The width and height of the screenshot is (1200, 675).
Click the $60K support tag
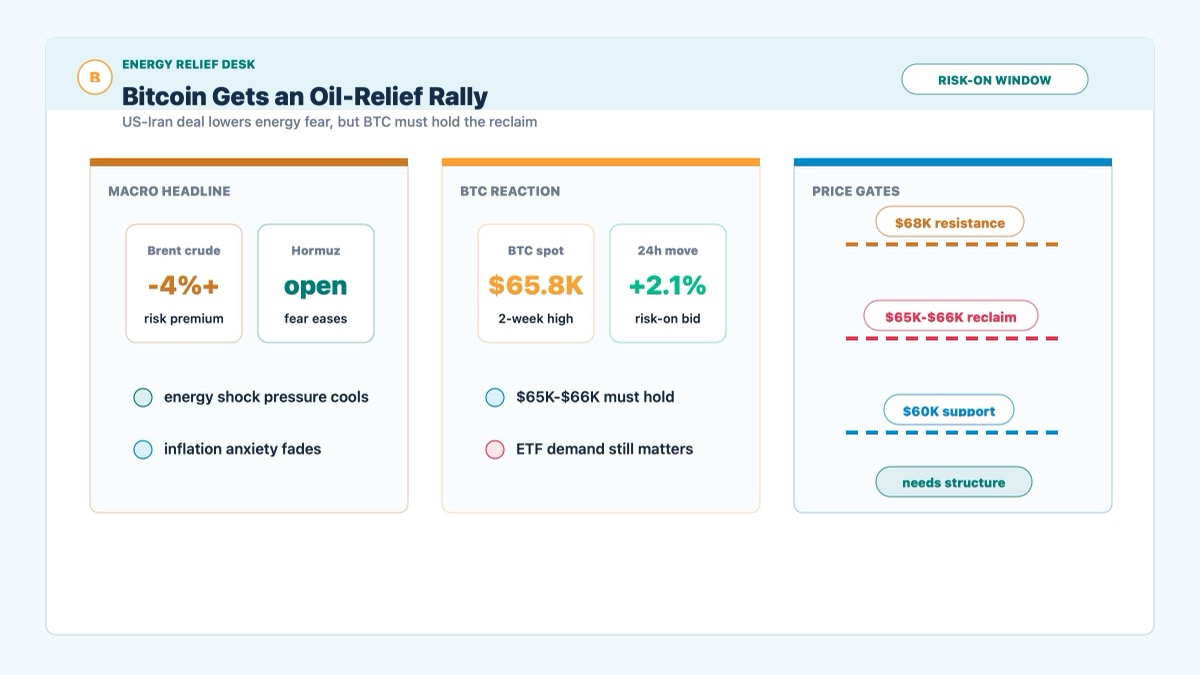click(x=949, y=411)
